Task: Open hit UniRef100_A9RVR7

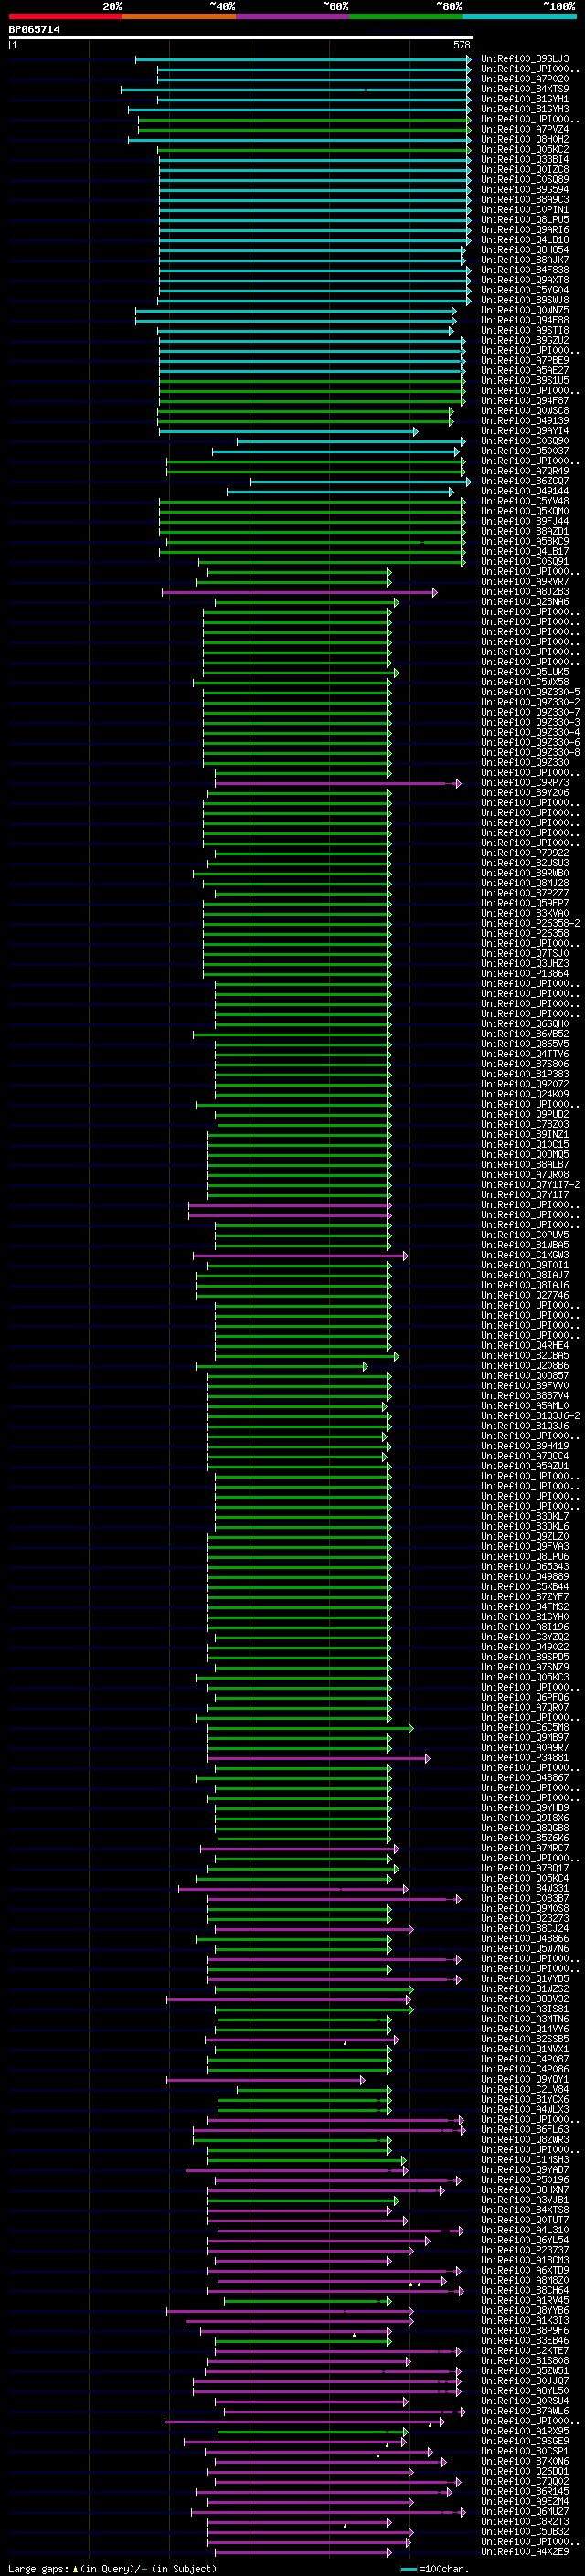Action: tap(525, 581)
